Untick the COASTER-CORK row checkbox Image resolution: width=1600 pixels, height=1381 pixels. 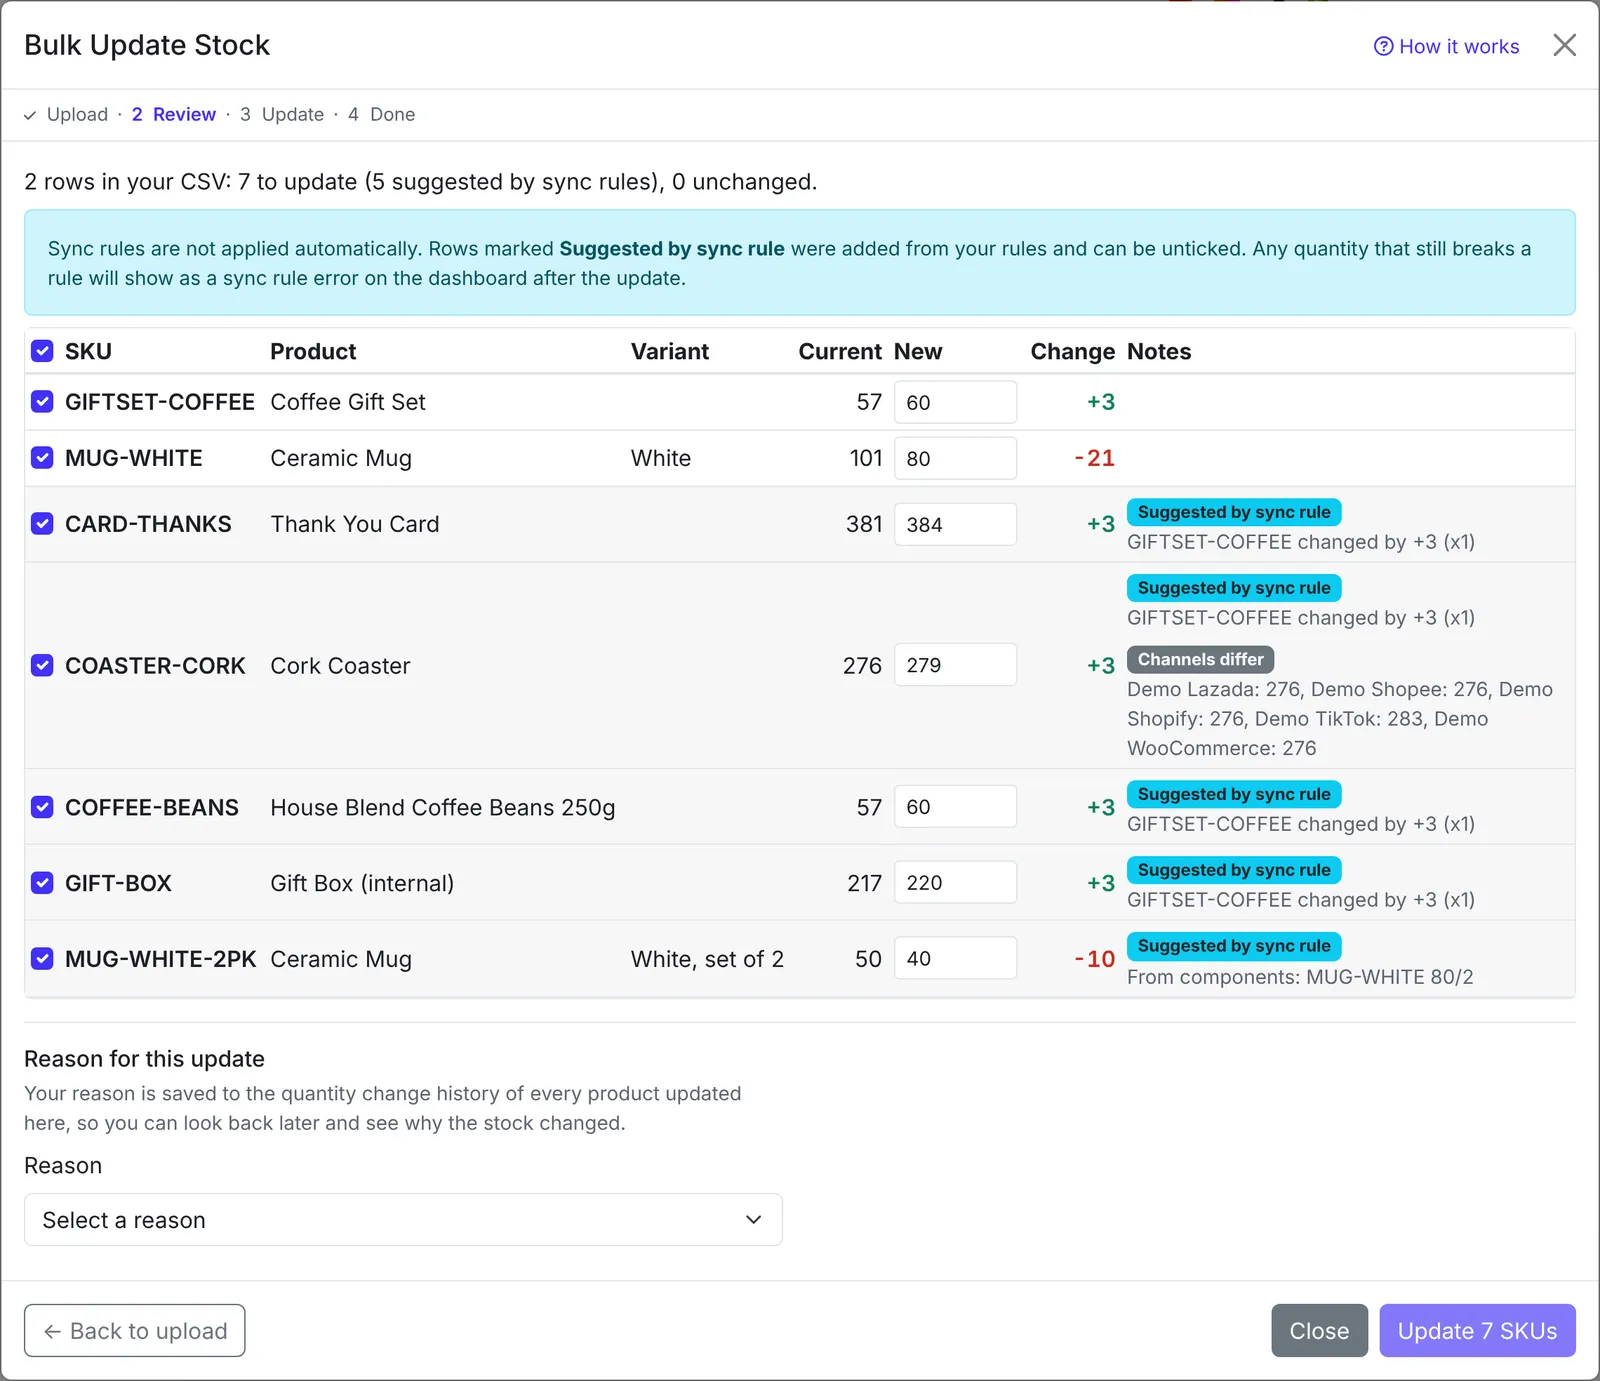42,665
